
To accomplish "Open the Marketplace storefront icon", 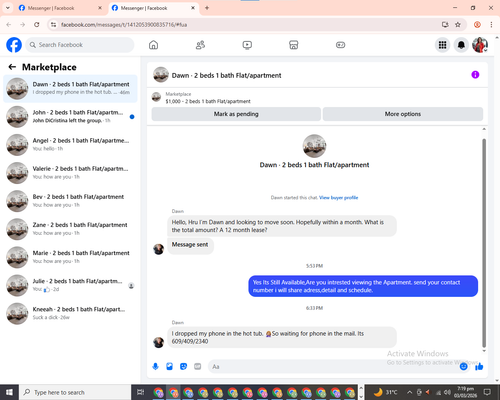I will (x=294, y=45).
